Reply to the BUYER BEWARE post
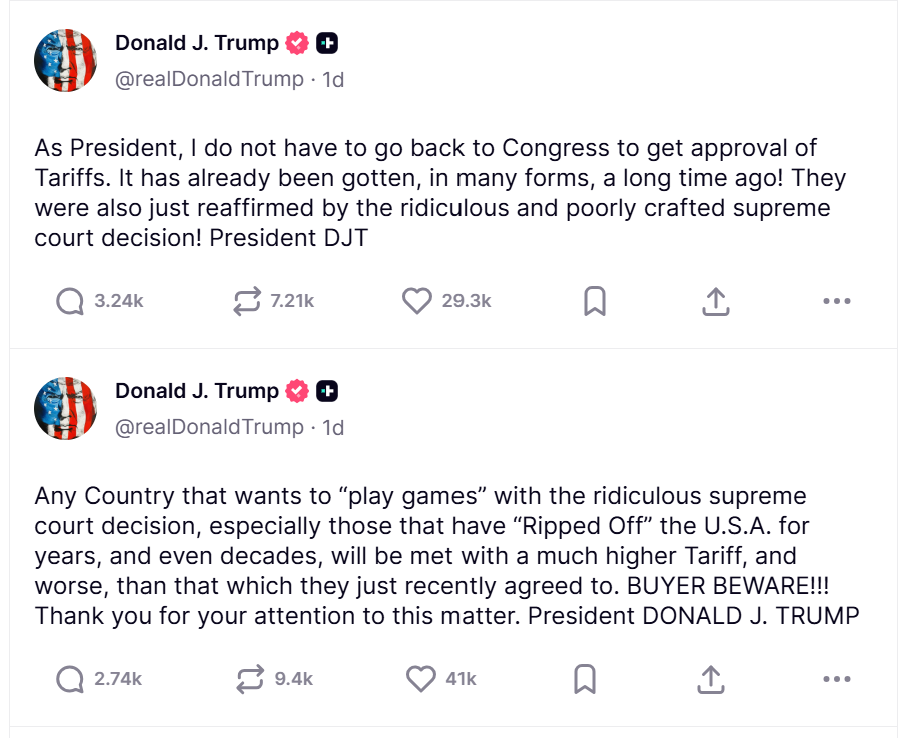Screen dimensions: 916x738 [x=70, y=679]
